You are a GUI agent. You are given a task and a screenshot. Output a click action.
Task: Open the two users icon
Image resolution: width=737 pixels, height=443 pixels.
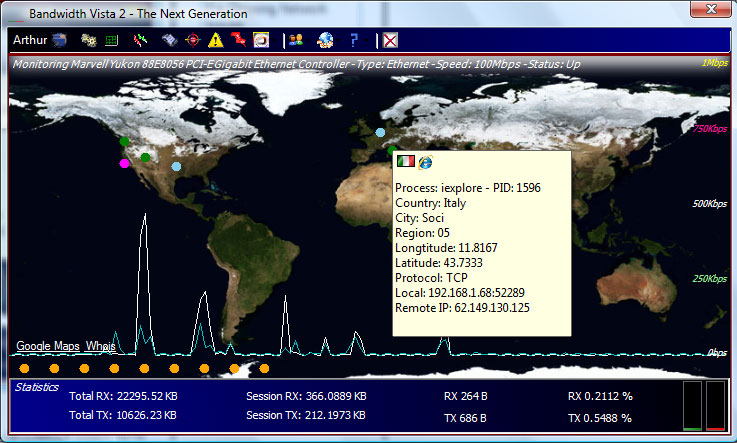(296, 40)
